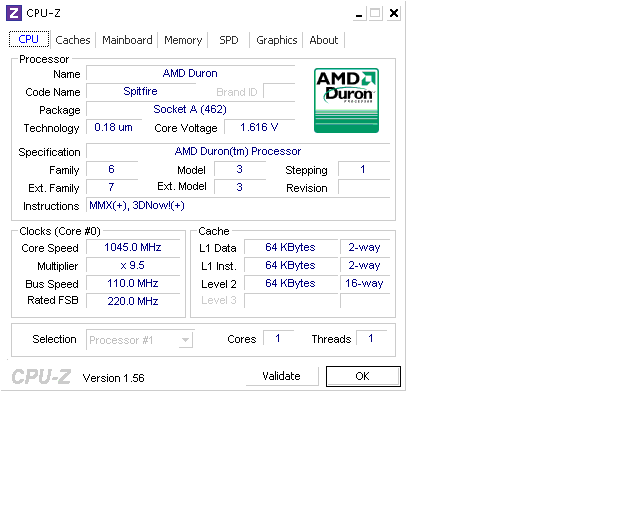
Task: Switch to the Memory tab
Action: point(183,40)
